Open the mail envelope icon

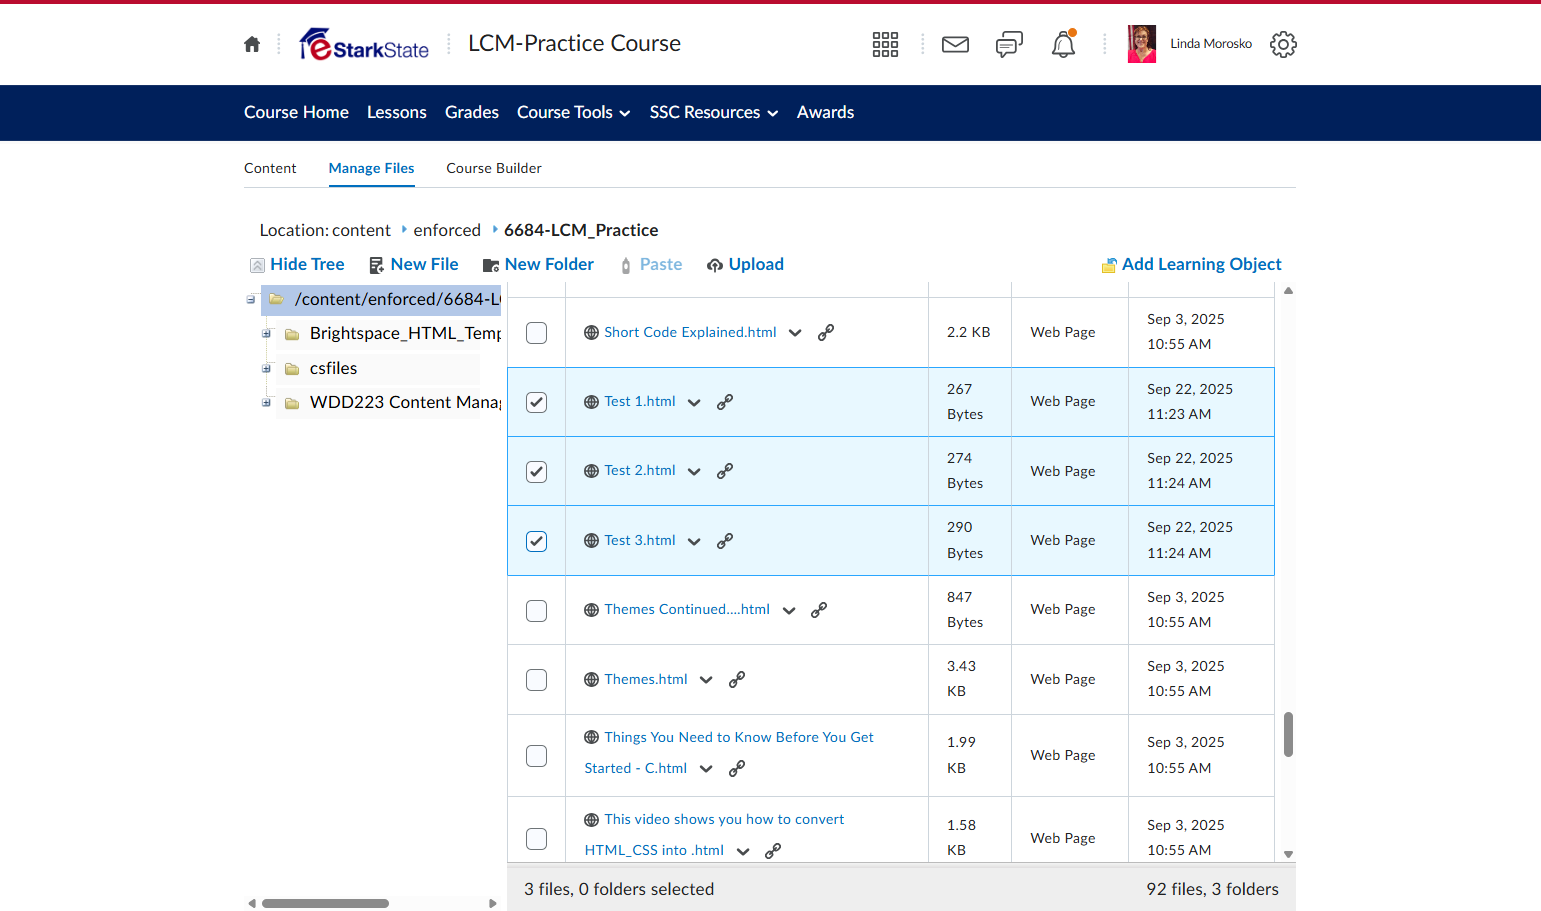click(x=955, y=44)
